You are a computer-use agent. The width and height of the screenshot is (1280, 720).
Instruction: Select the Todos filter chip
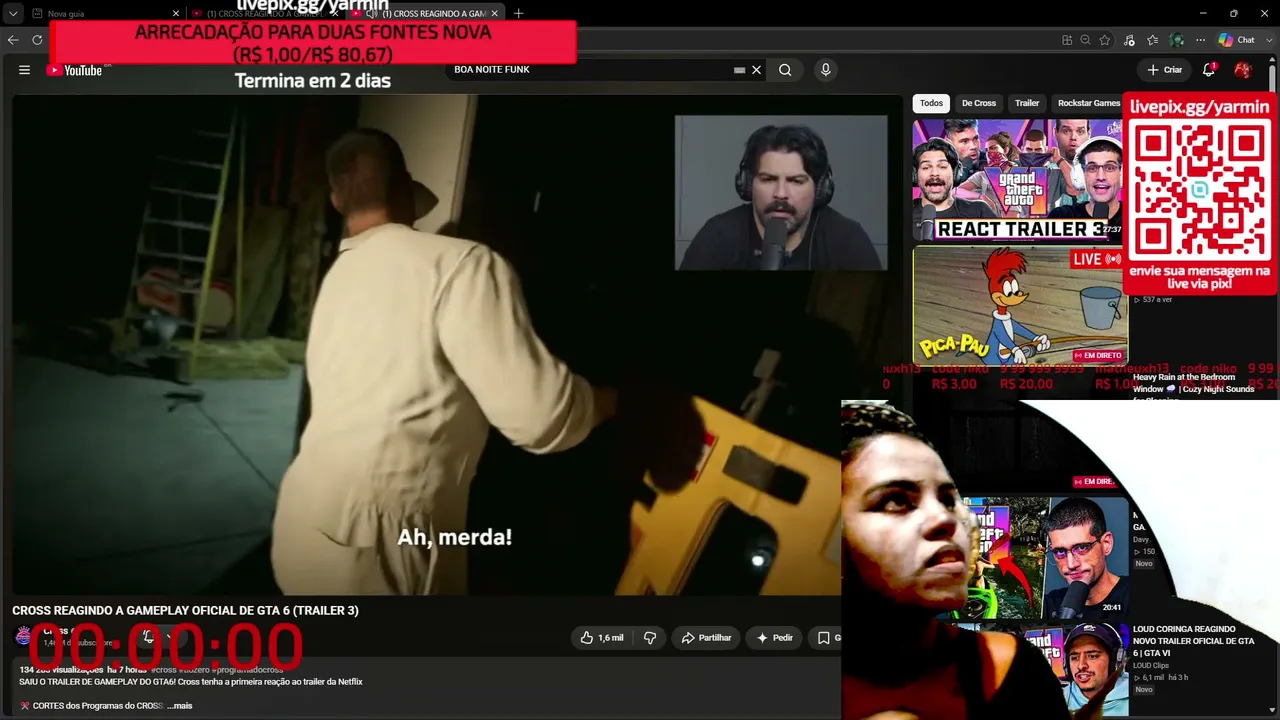(931, 103)
